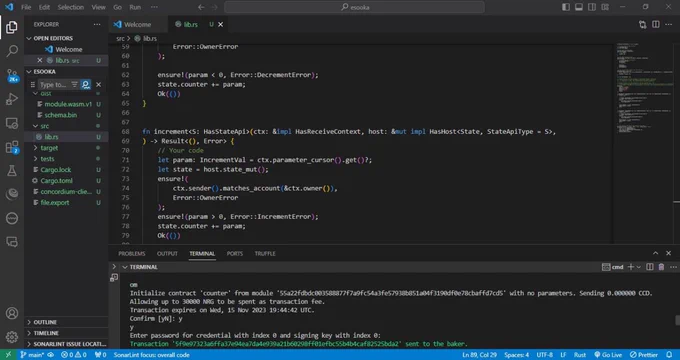Open the Search view in activity bar
This screenshot has width=680, height=360.
(x=12, y=51)
